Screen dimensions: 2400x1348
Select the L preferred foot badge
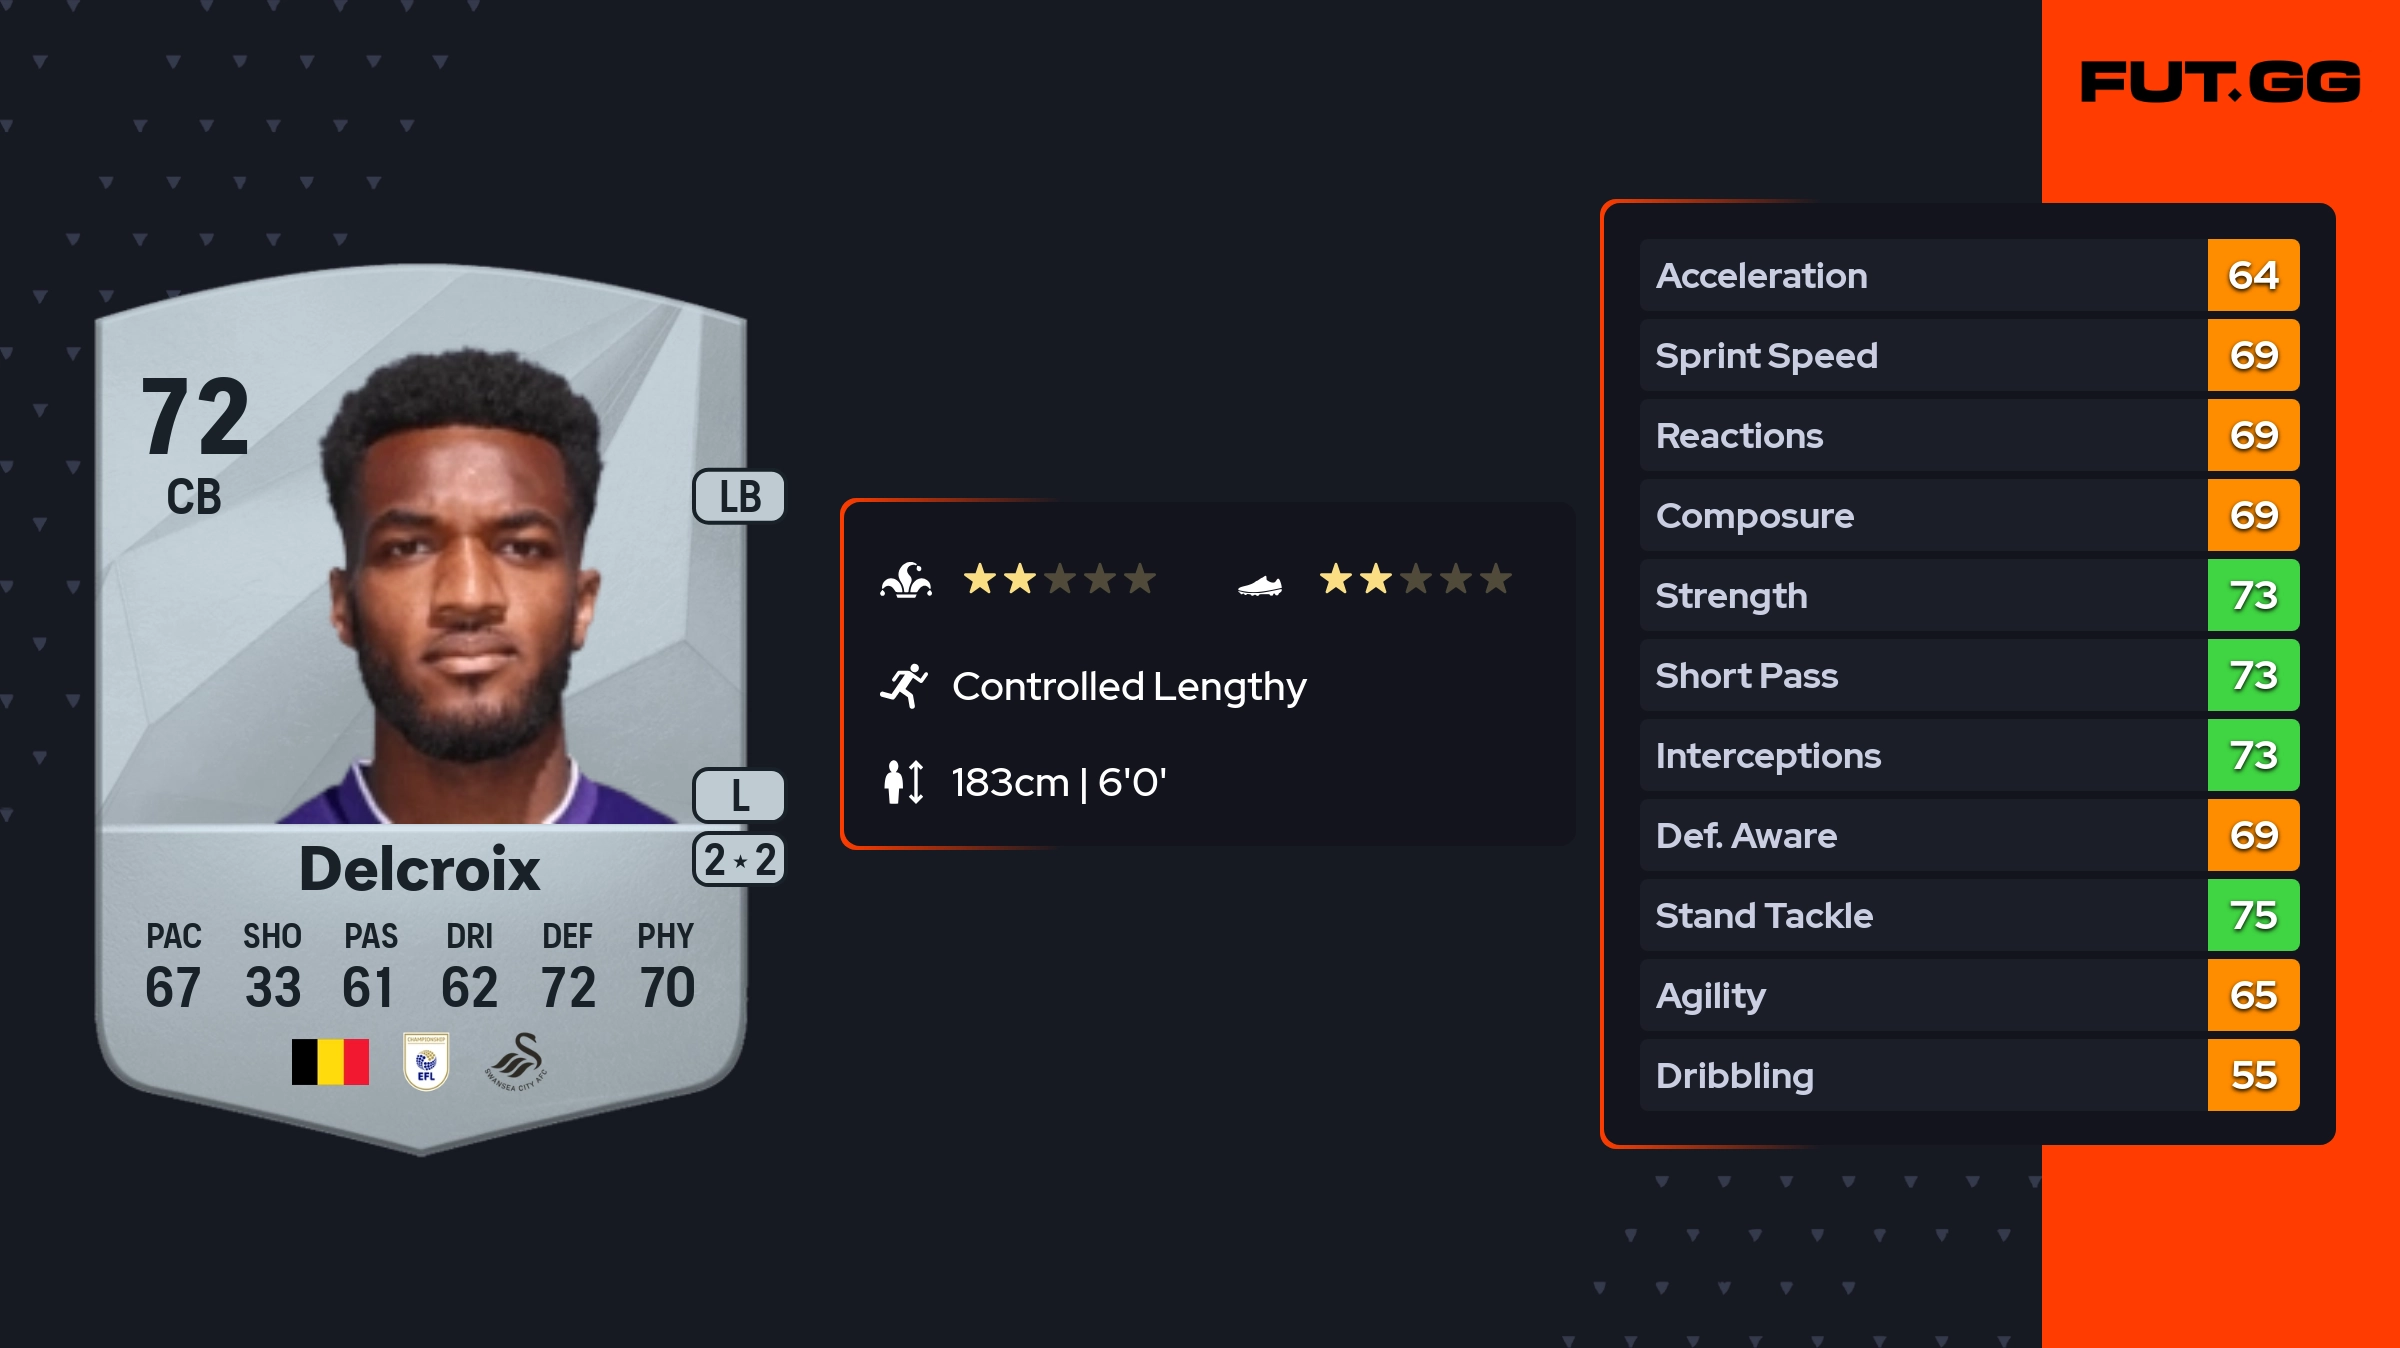point(740,796)
